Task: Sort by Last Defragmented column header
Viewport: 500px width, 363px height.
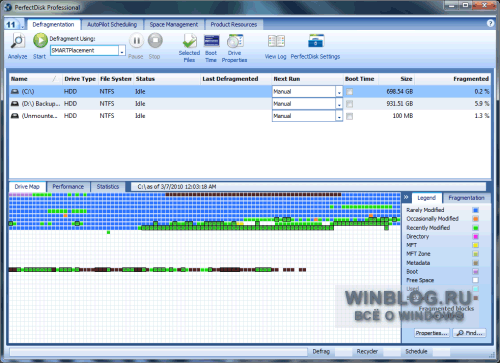Action: click(x=236, y=79)
